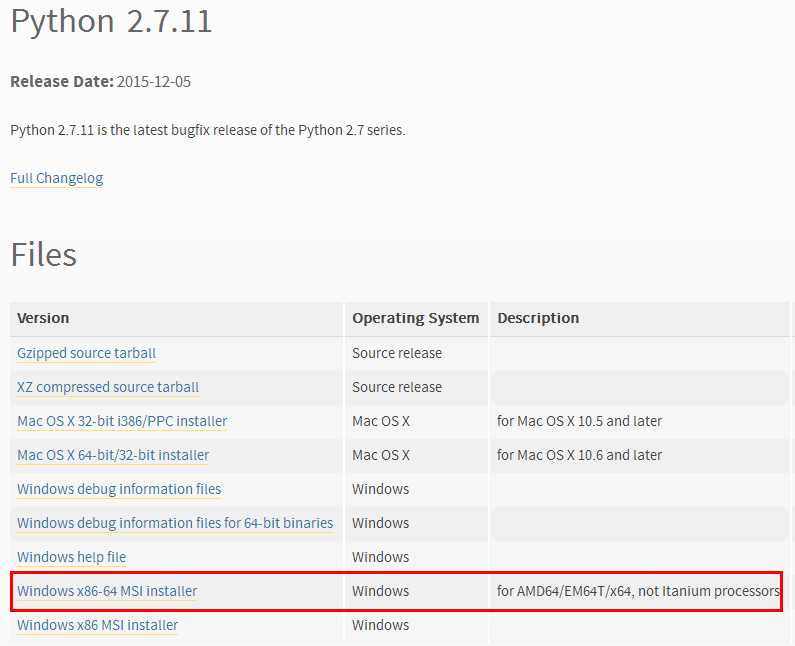Click Windows debug information files for 64-bit binaries
This screenshot has width=795, height=646.
[175, 523]
